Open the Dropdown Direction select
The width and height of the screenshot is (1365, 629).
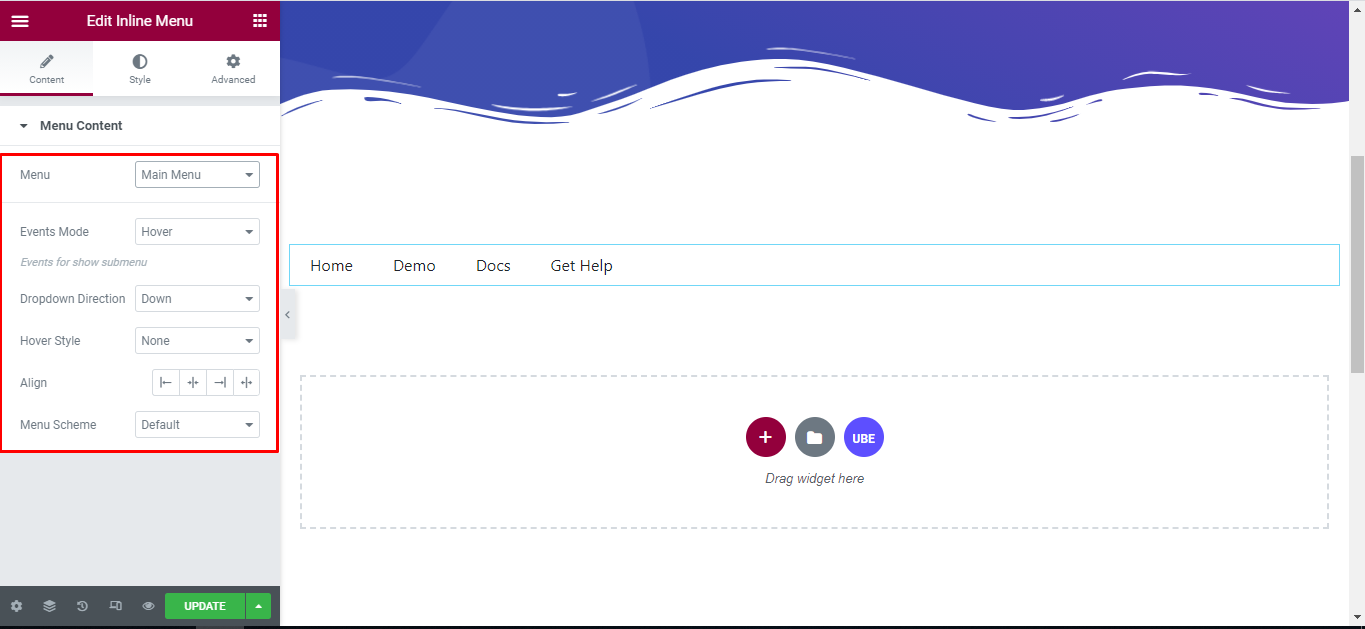pyautogui.click(x=197, y=299)
